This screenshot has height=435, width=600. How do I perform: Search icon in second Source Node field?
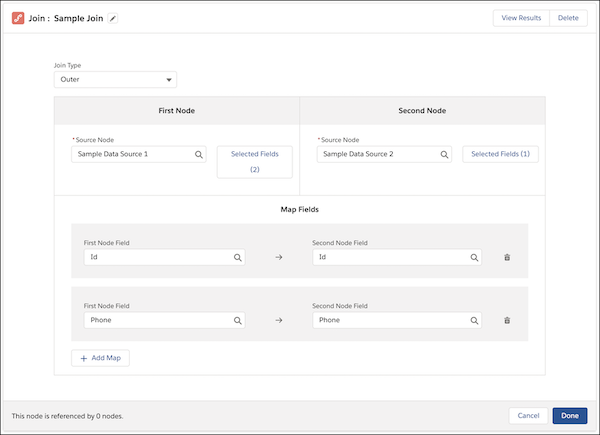(444, 155)
